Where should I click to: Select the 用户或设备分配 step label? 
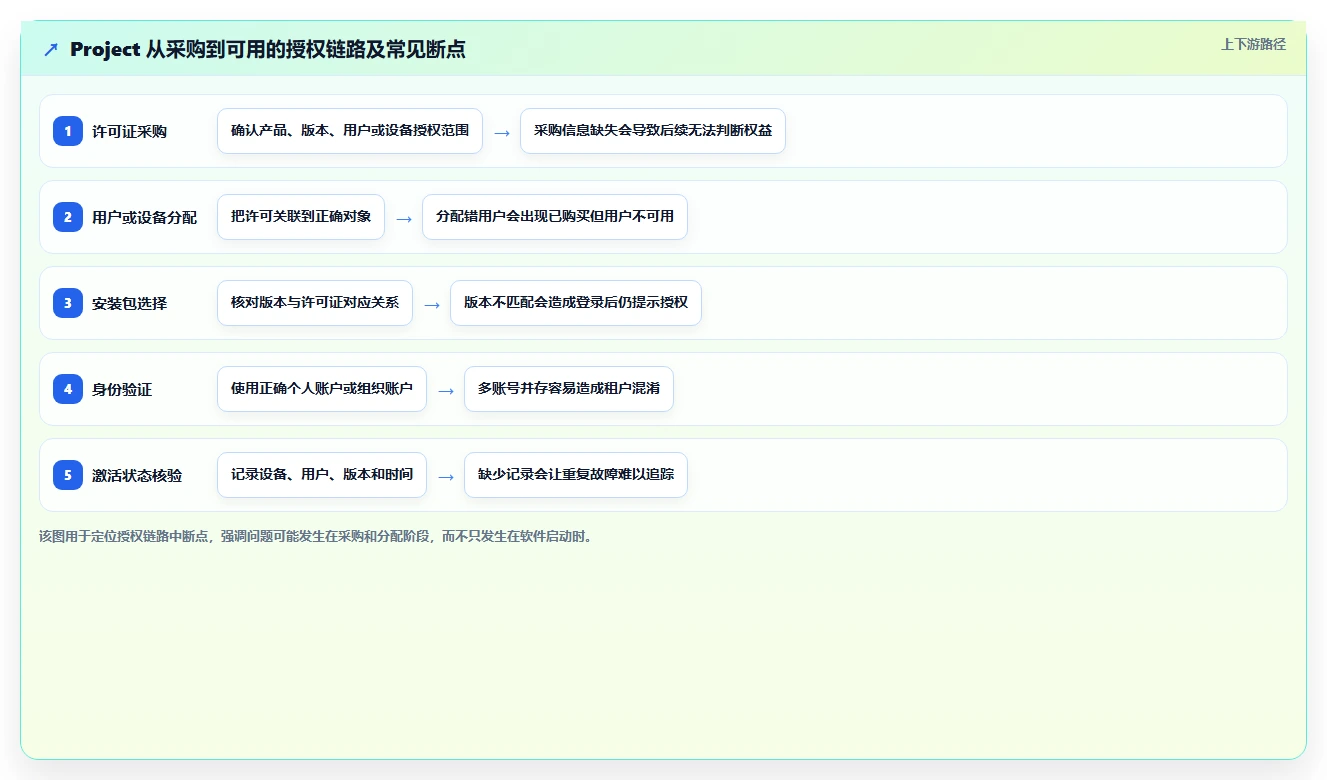[x=144, y=218]
